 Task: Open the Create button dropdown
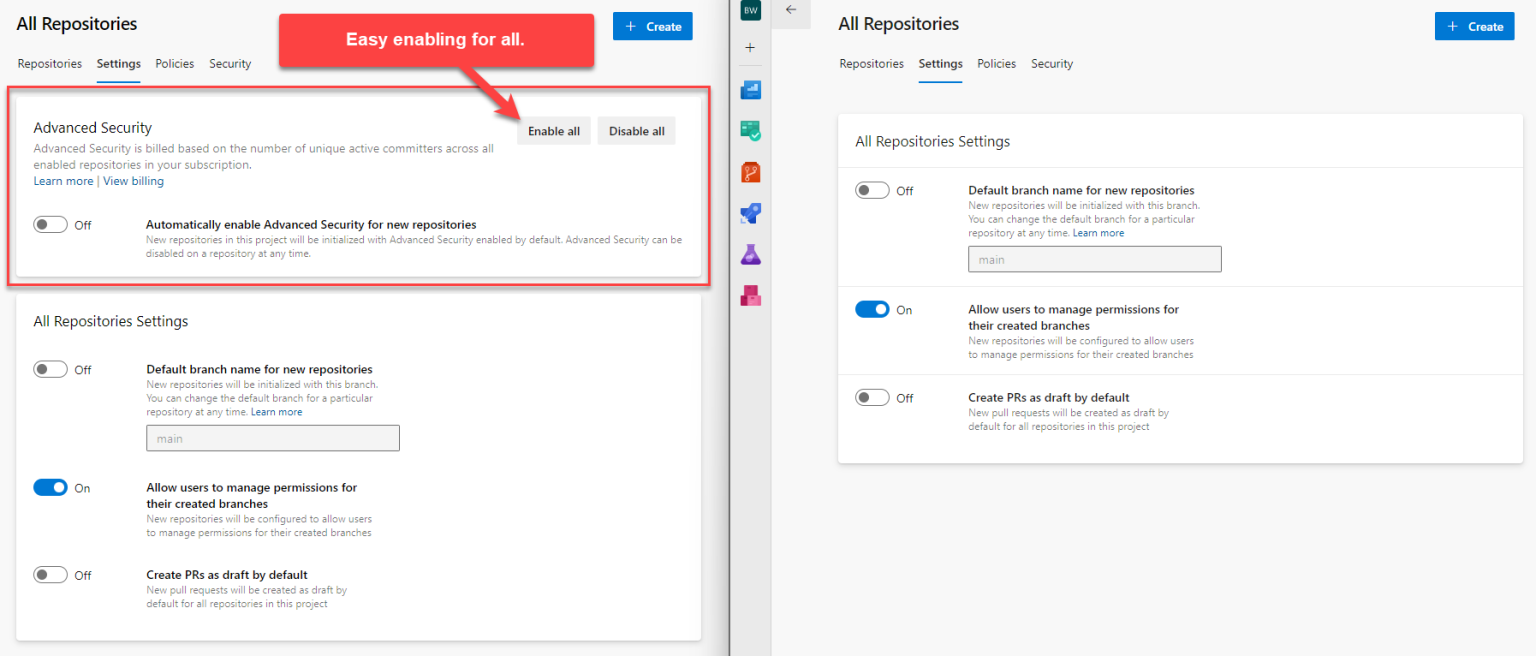coord(652,26)
